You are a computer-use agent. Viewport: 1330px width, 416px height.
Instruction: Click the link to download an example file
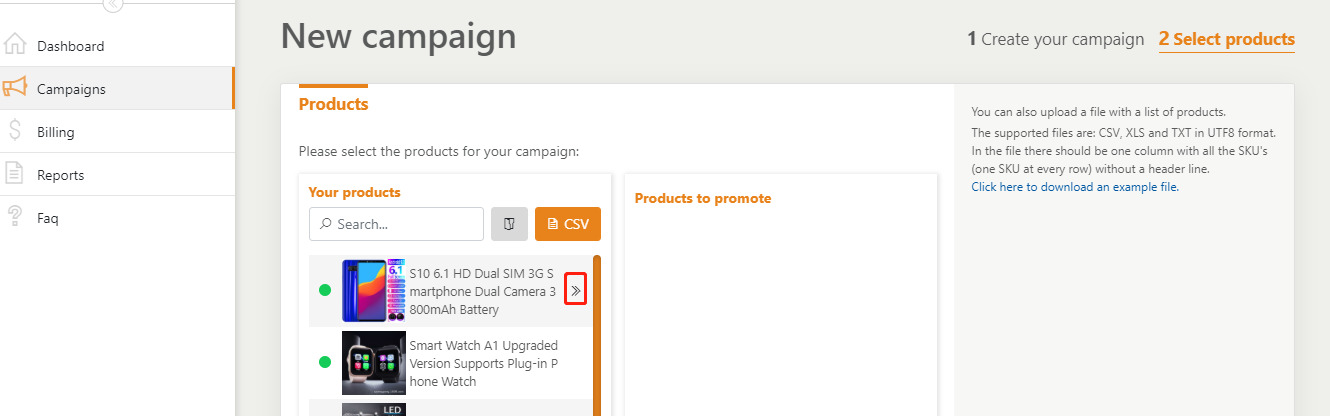(1075, 187)
